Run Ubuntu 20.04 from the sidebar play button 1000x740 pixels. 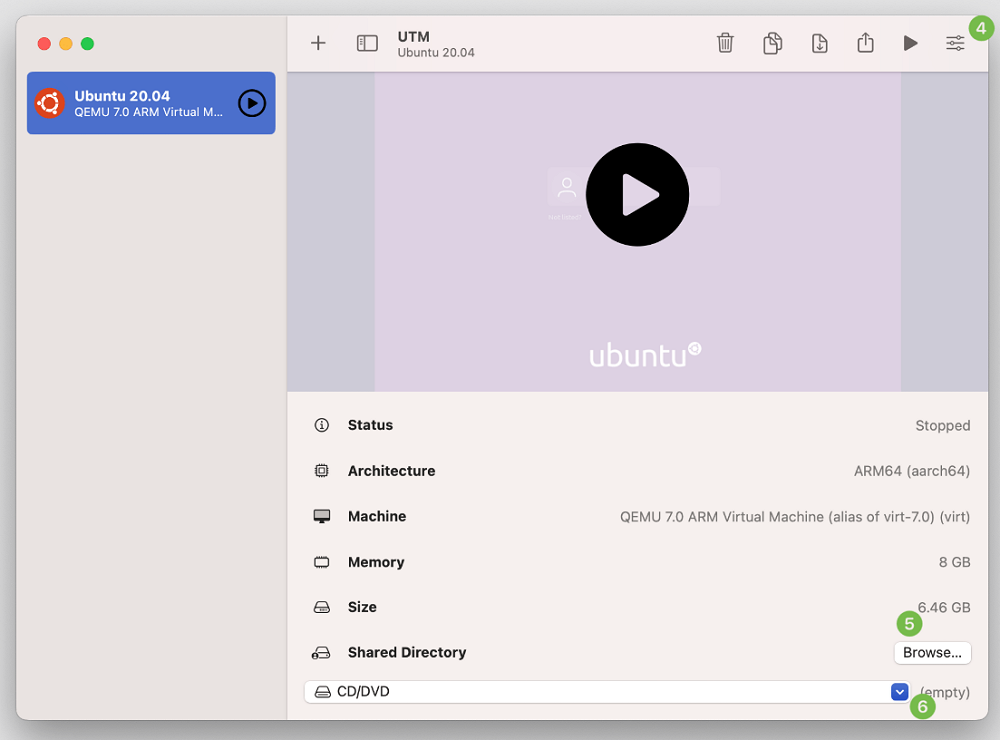tap(252, 103)
